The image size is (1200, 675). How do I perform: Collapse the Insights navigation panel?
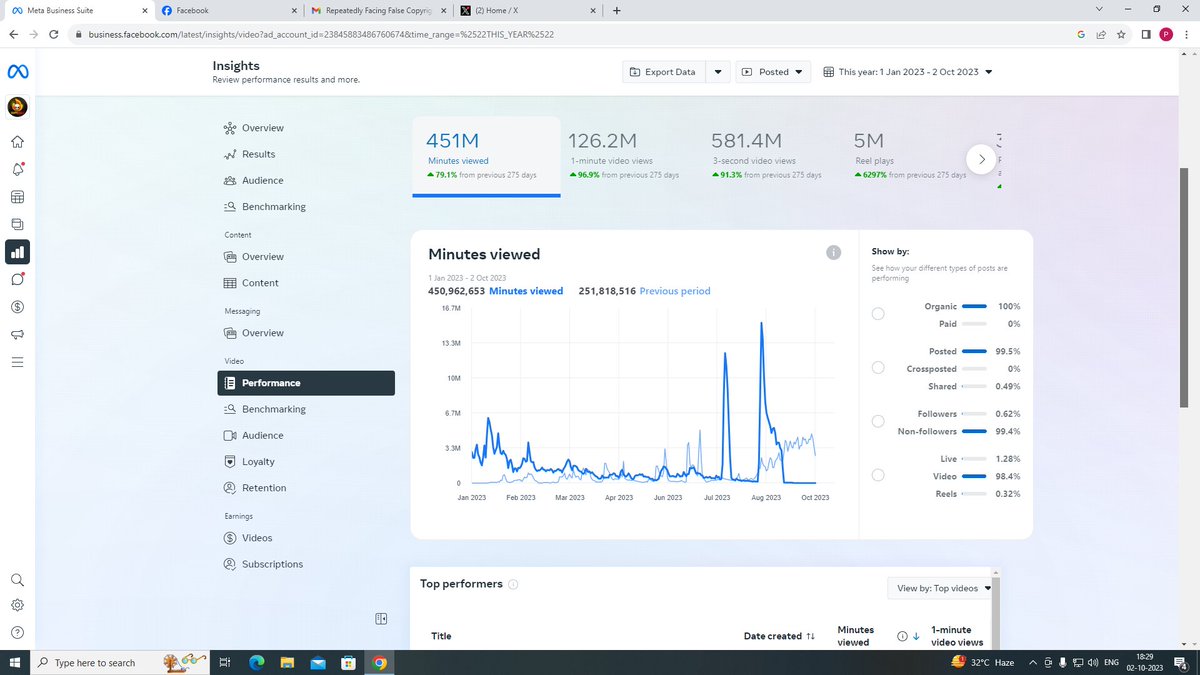[x=381, y=619]
